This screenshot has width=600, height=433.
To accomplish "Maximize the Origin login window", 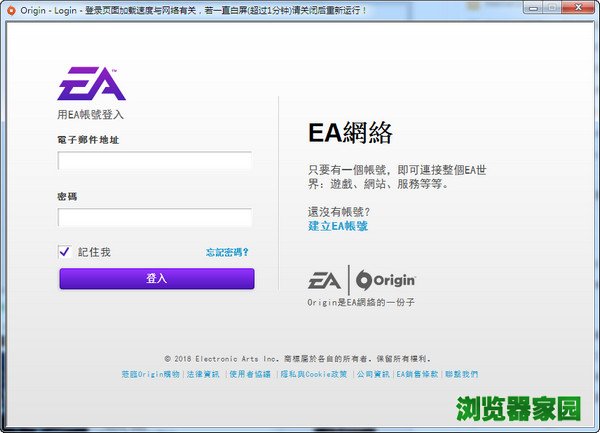I will coord(556,9).
